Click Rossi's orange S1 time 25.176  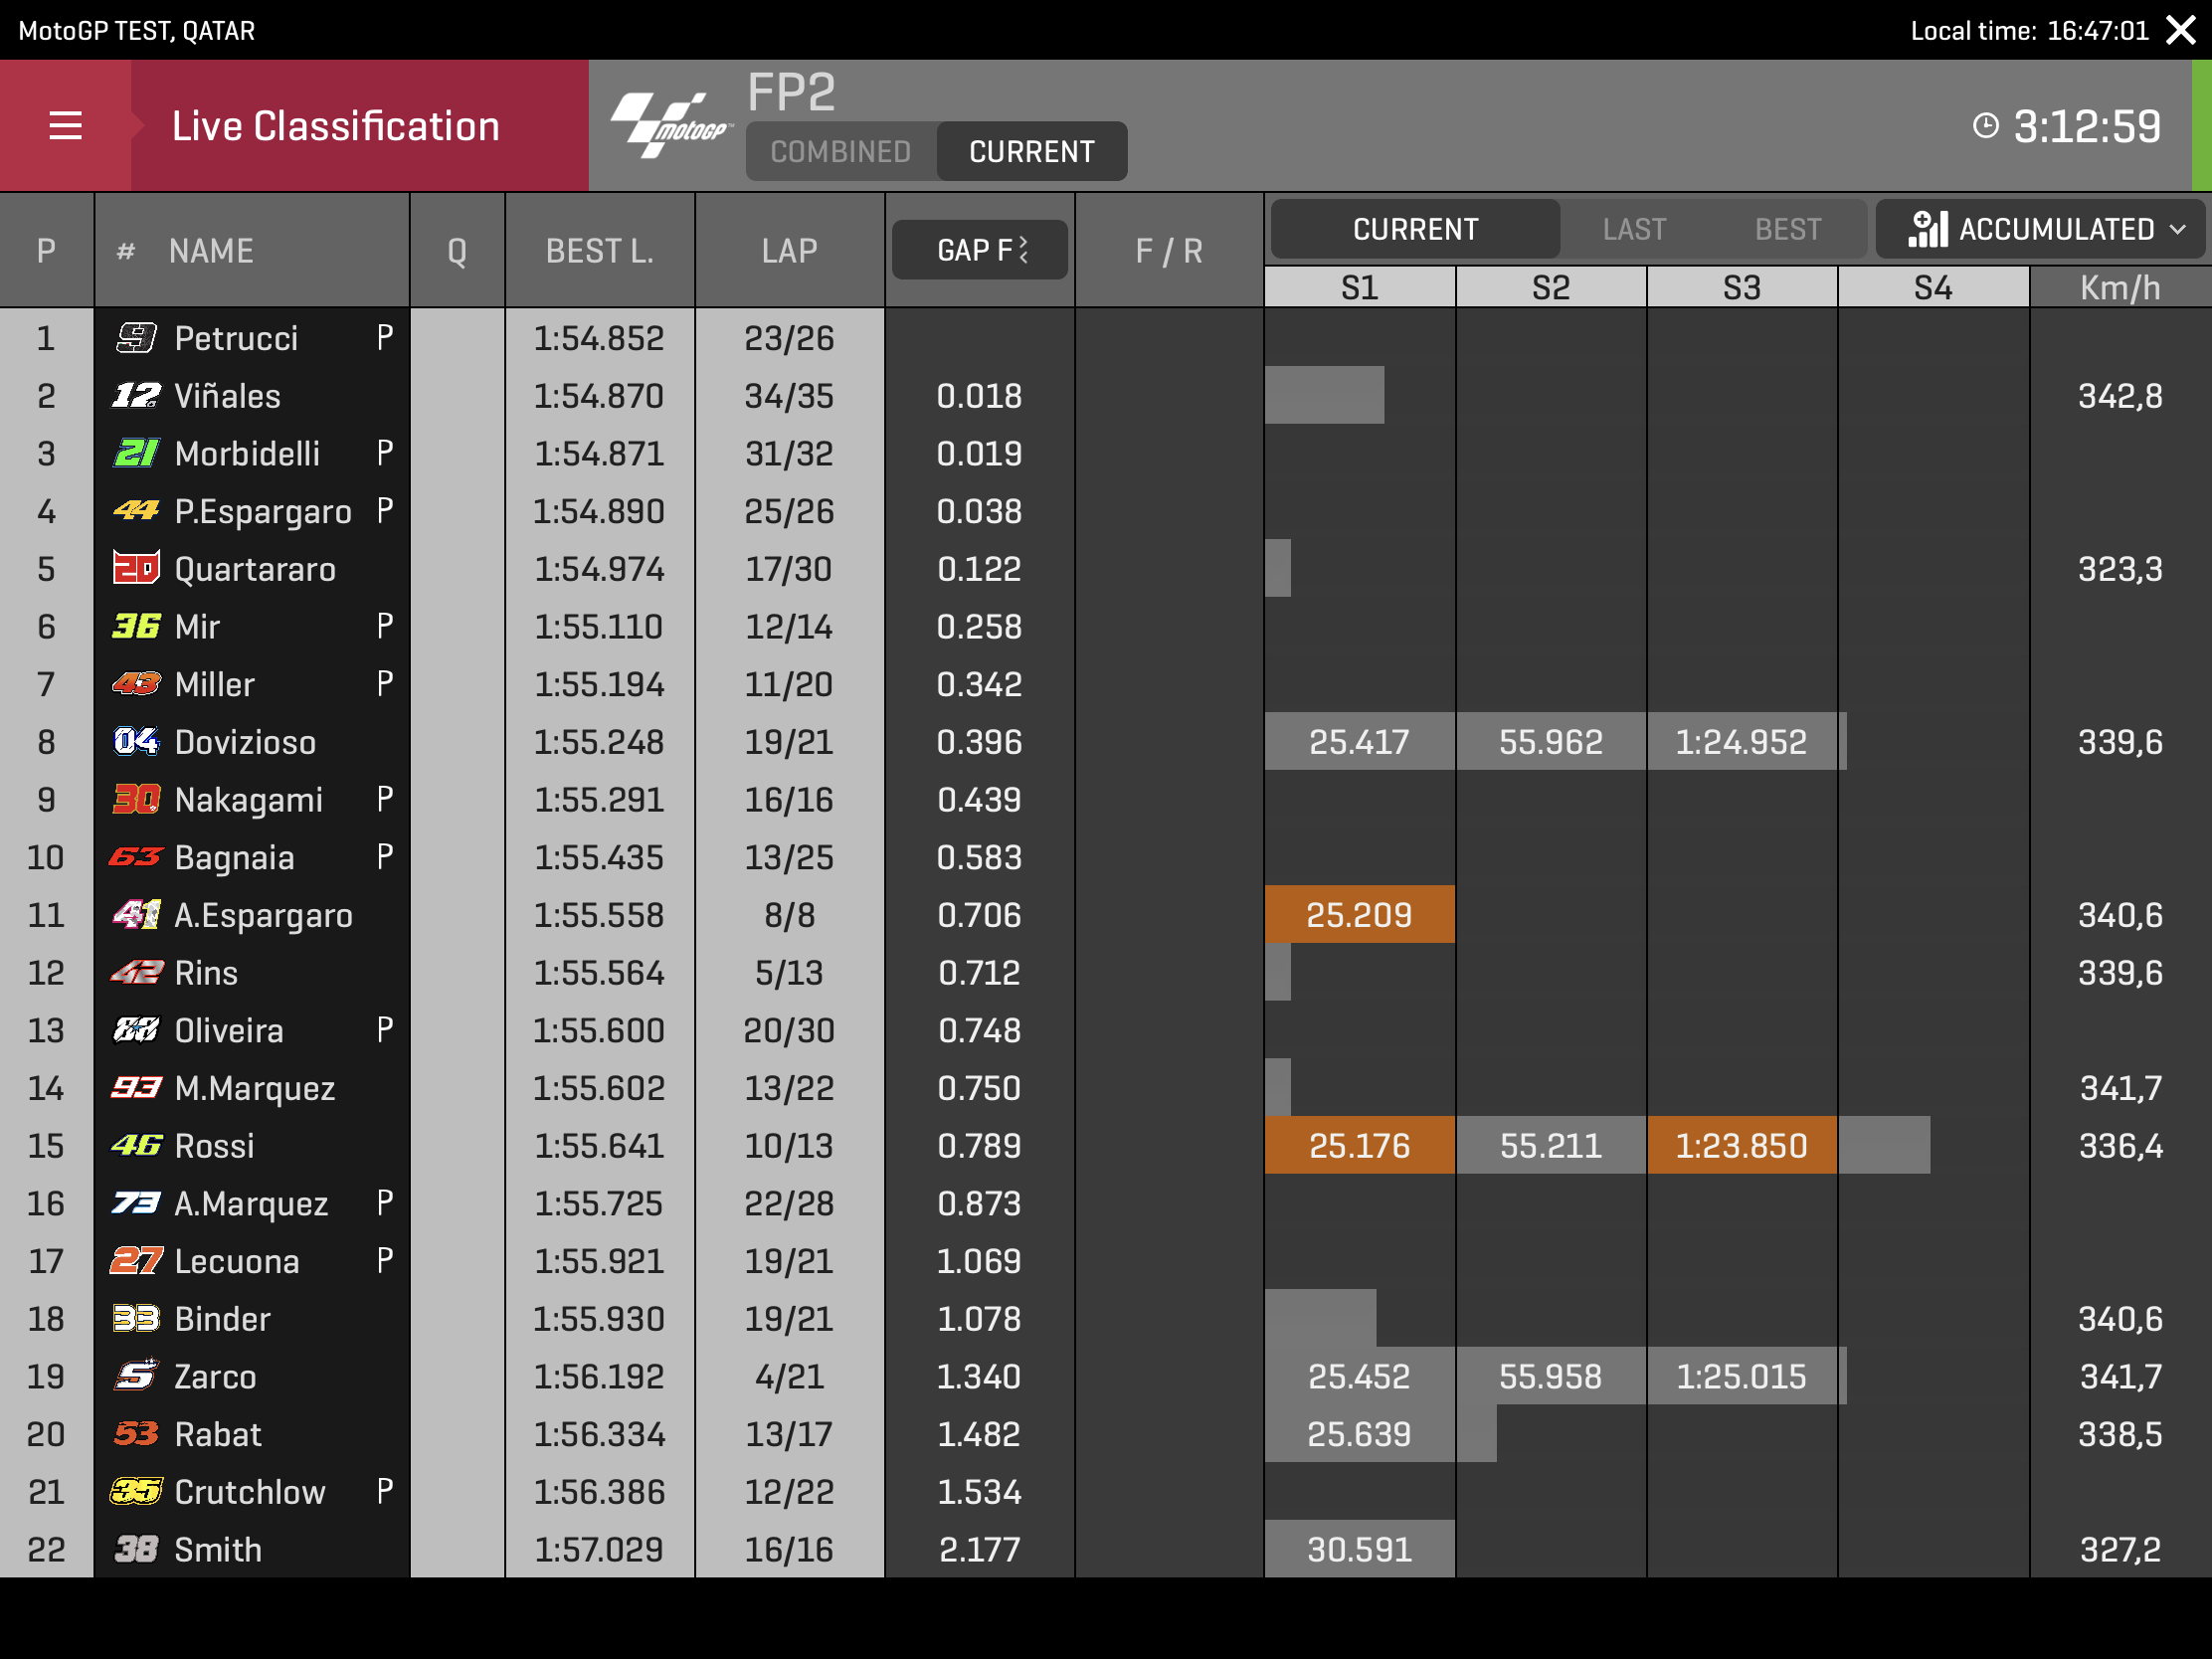1359,1146
